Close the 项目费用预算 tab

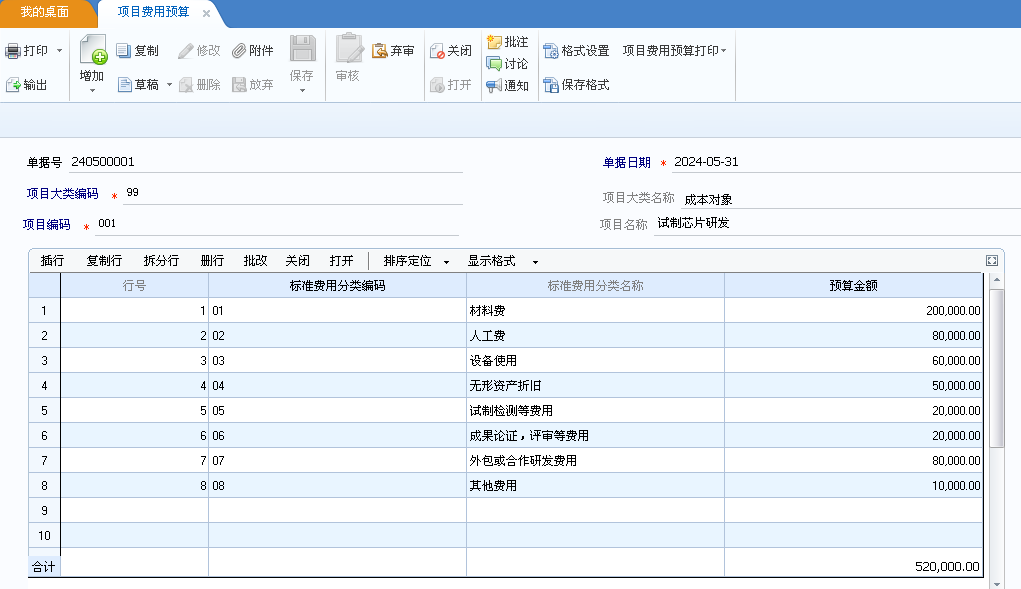pos(206,14)
